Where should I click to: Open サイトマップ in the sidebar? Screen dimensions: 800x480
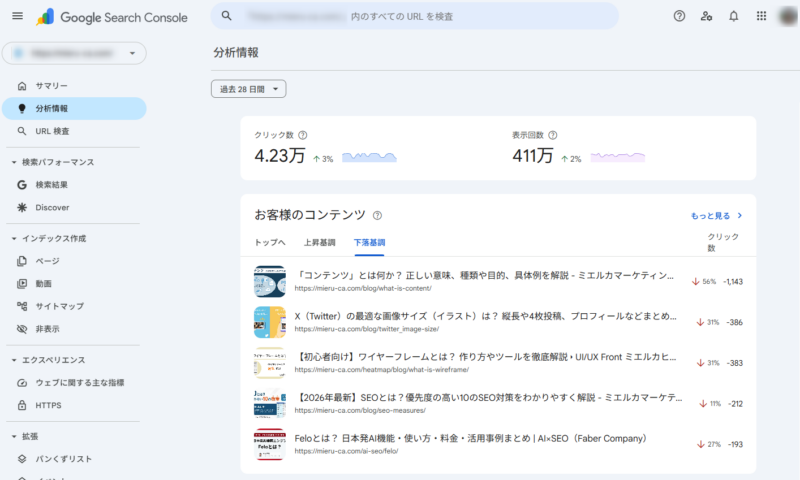tap(59, 306)
